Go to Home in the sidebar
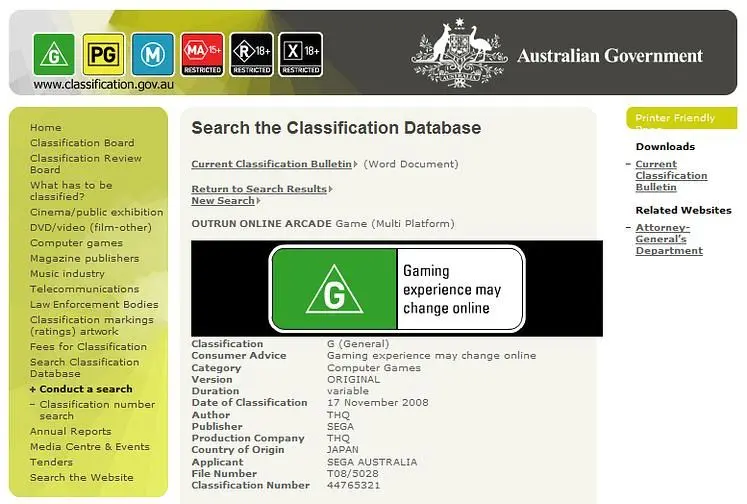The height and width of the screenshot is (504, 747). click(46, 128)
